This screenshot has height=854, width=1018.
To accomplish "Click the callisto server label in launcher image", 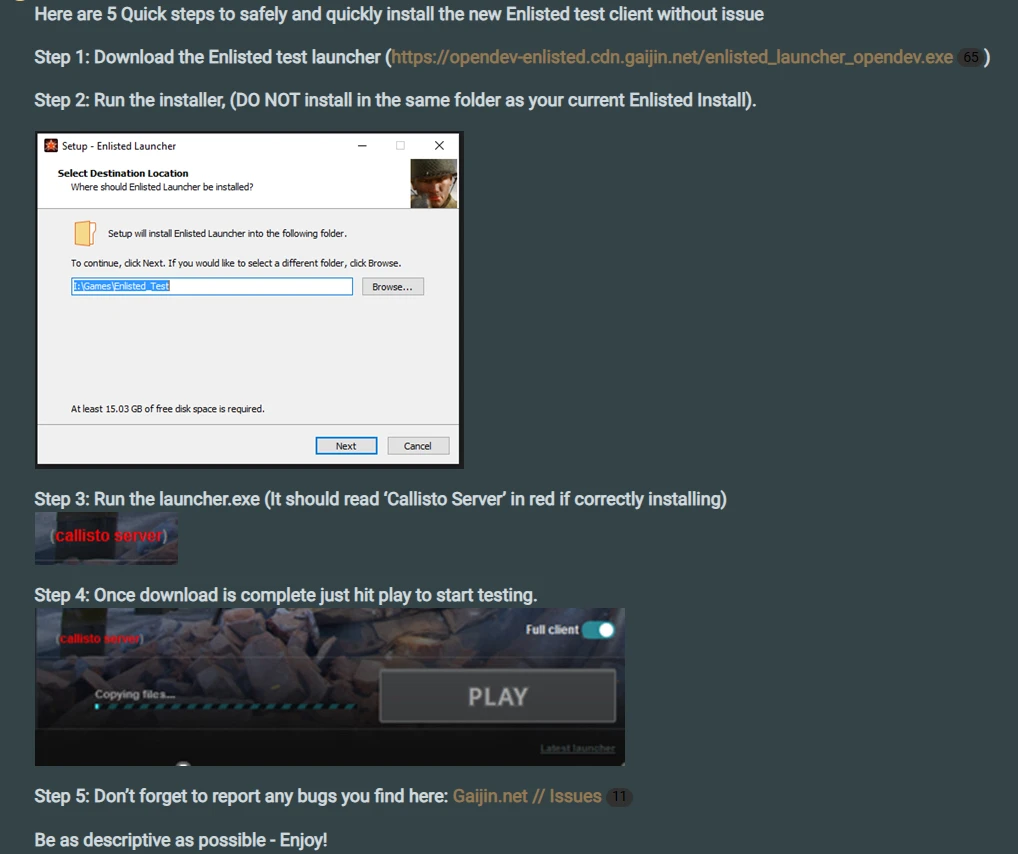I will tap(100, 639).
